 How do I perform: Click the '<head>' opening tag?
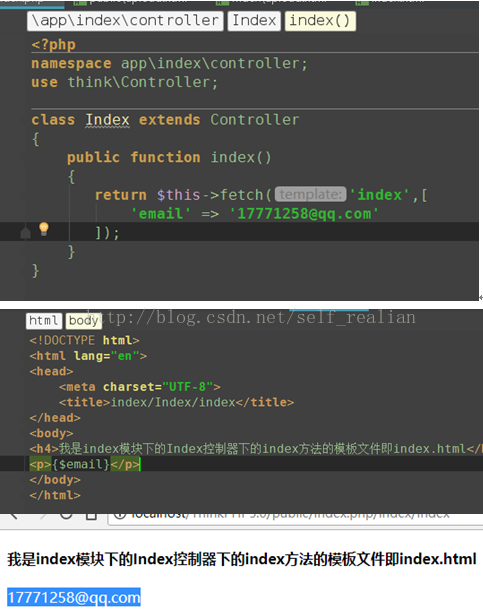52,371
